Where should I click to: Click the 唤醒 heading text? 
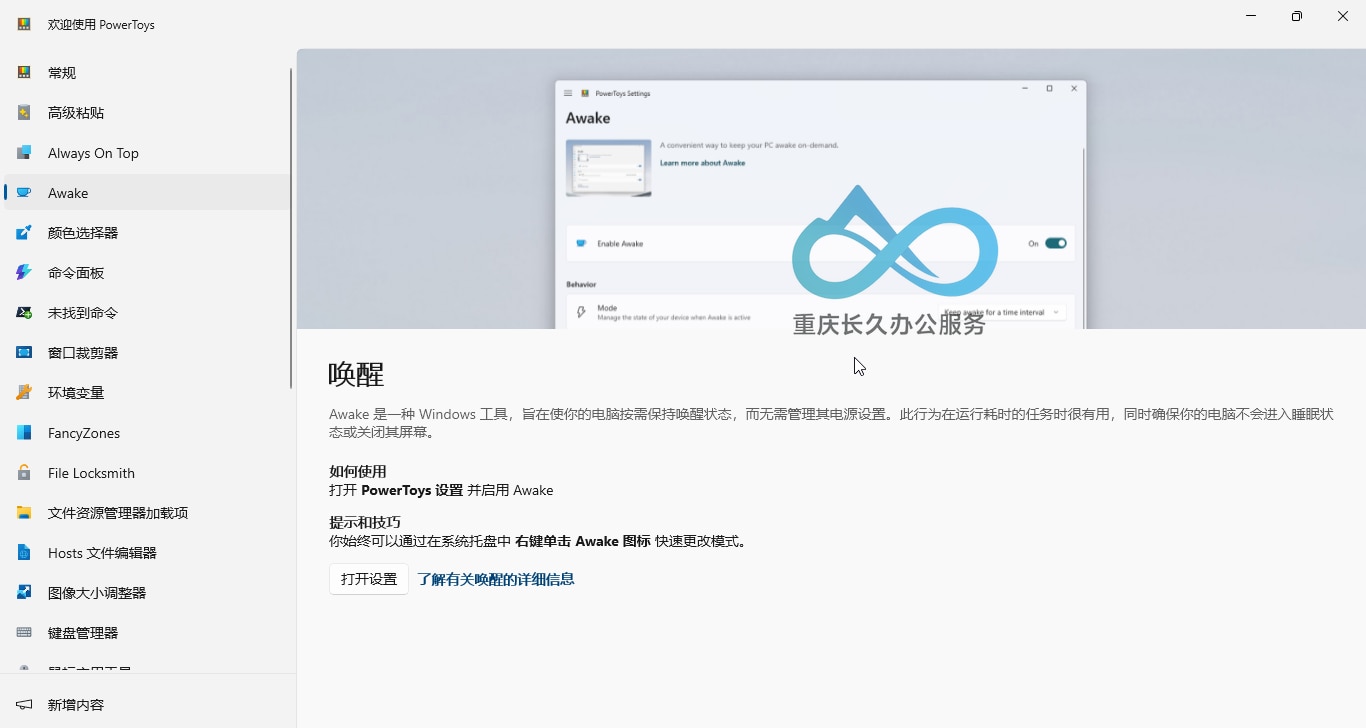357,375
